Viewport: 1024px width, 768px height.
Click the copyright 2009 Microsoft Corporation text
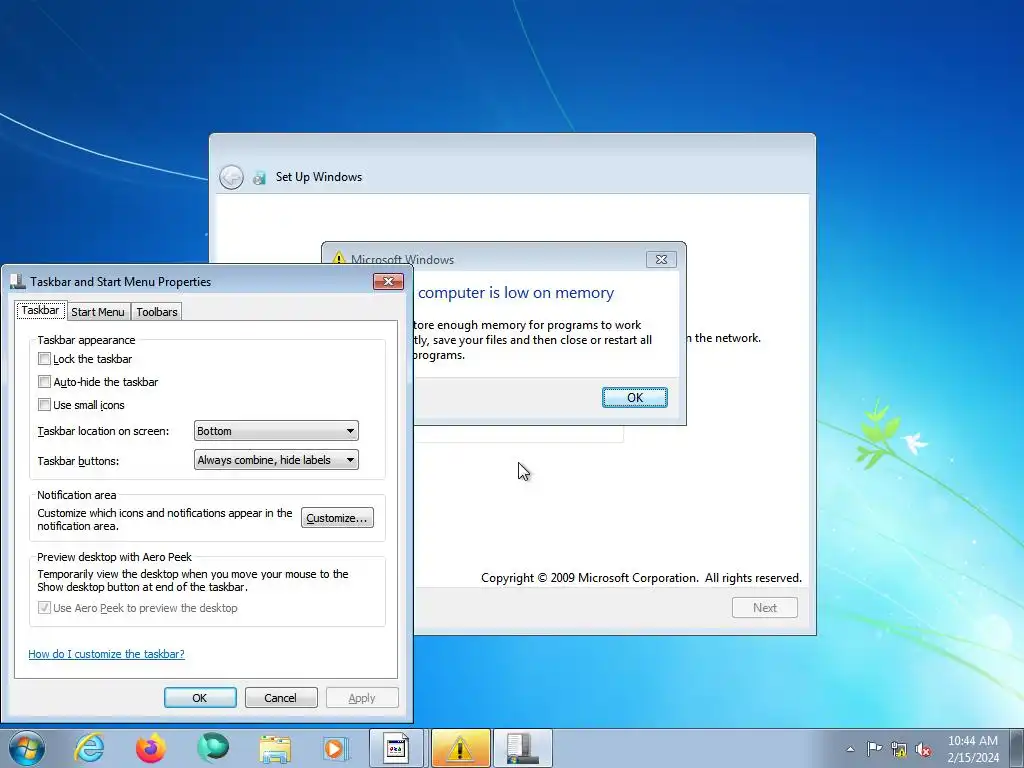tap(641, 578)
